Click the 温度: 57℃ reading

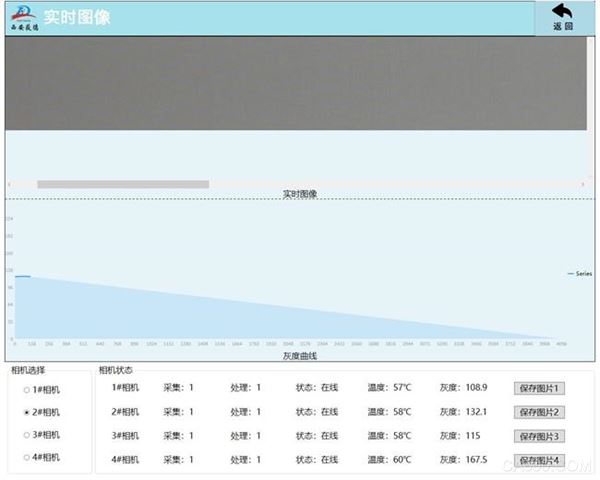[389, 387]
